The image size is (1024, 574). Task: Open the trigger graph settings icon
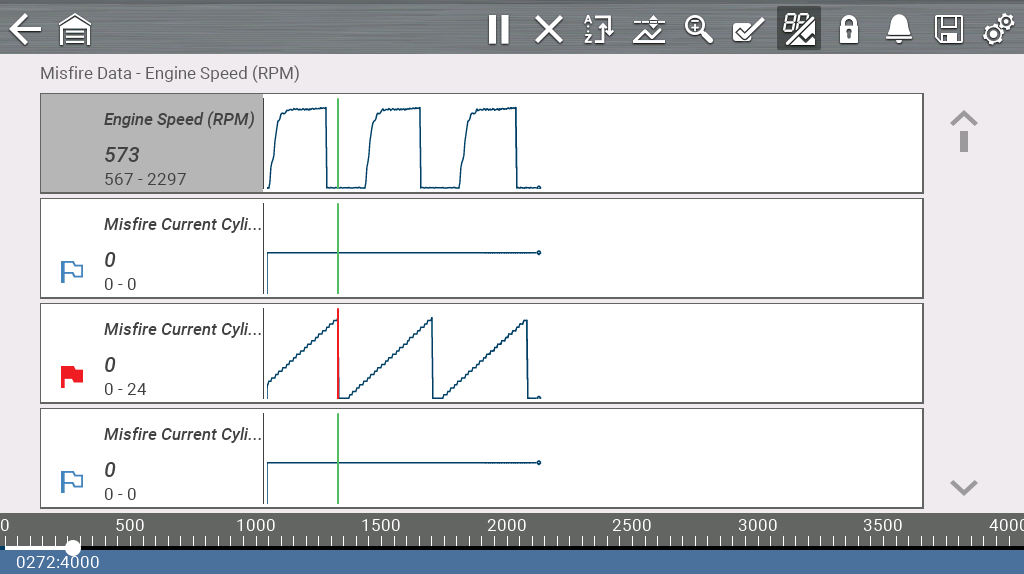tap(649, 29)
